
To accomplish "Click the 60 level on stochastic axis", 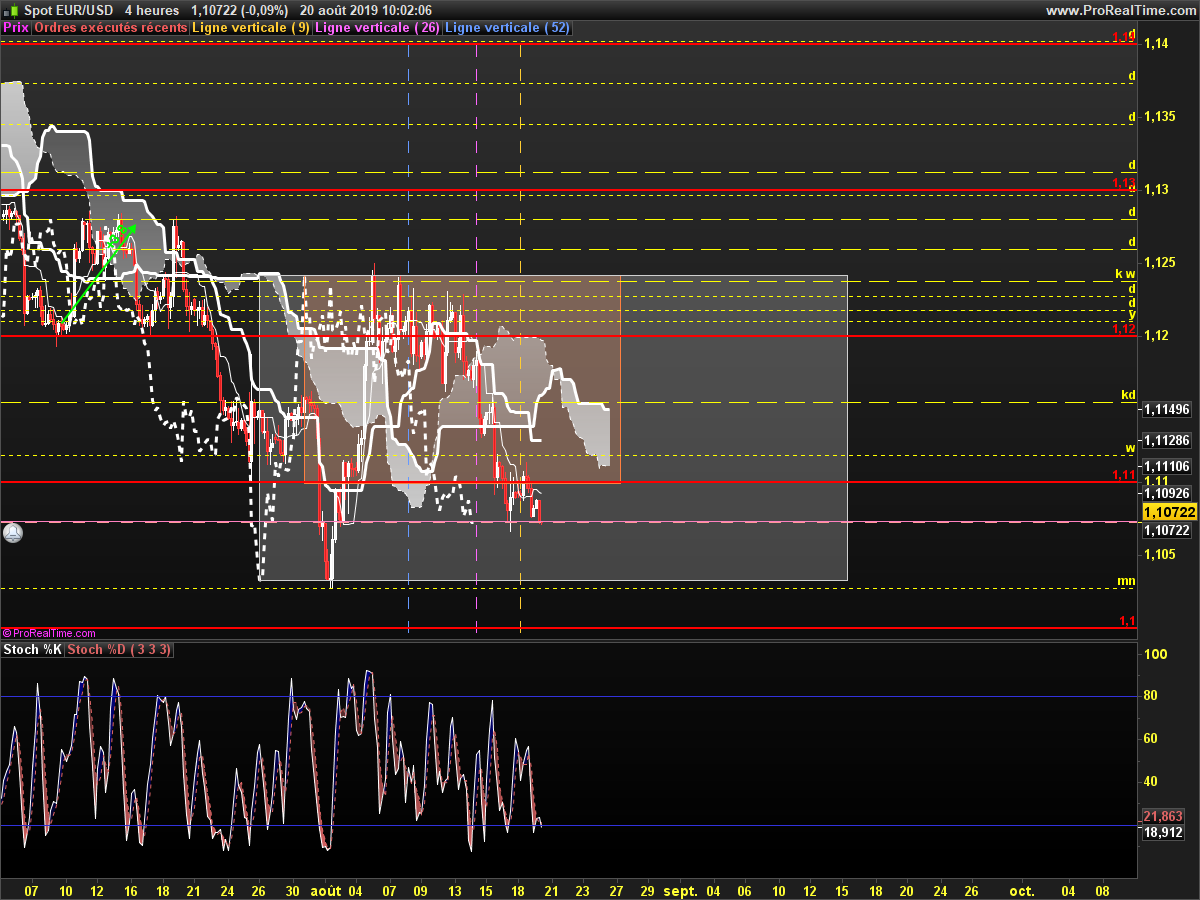I will [x=1153, y=739].
